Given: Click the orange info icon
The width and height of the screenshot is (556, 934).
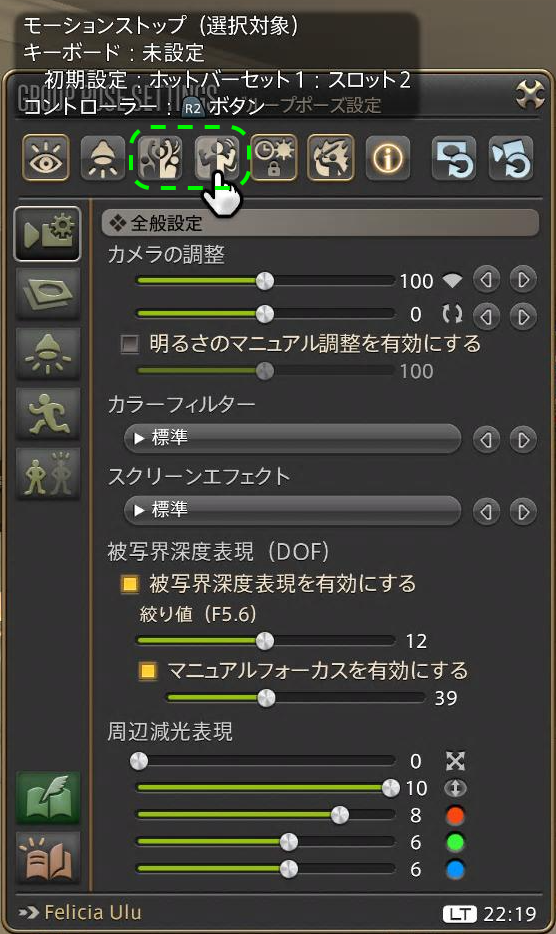Looking at the screenshot, I should click(388, 158).
